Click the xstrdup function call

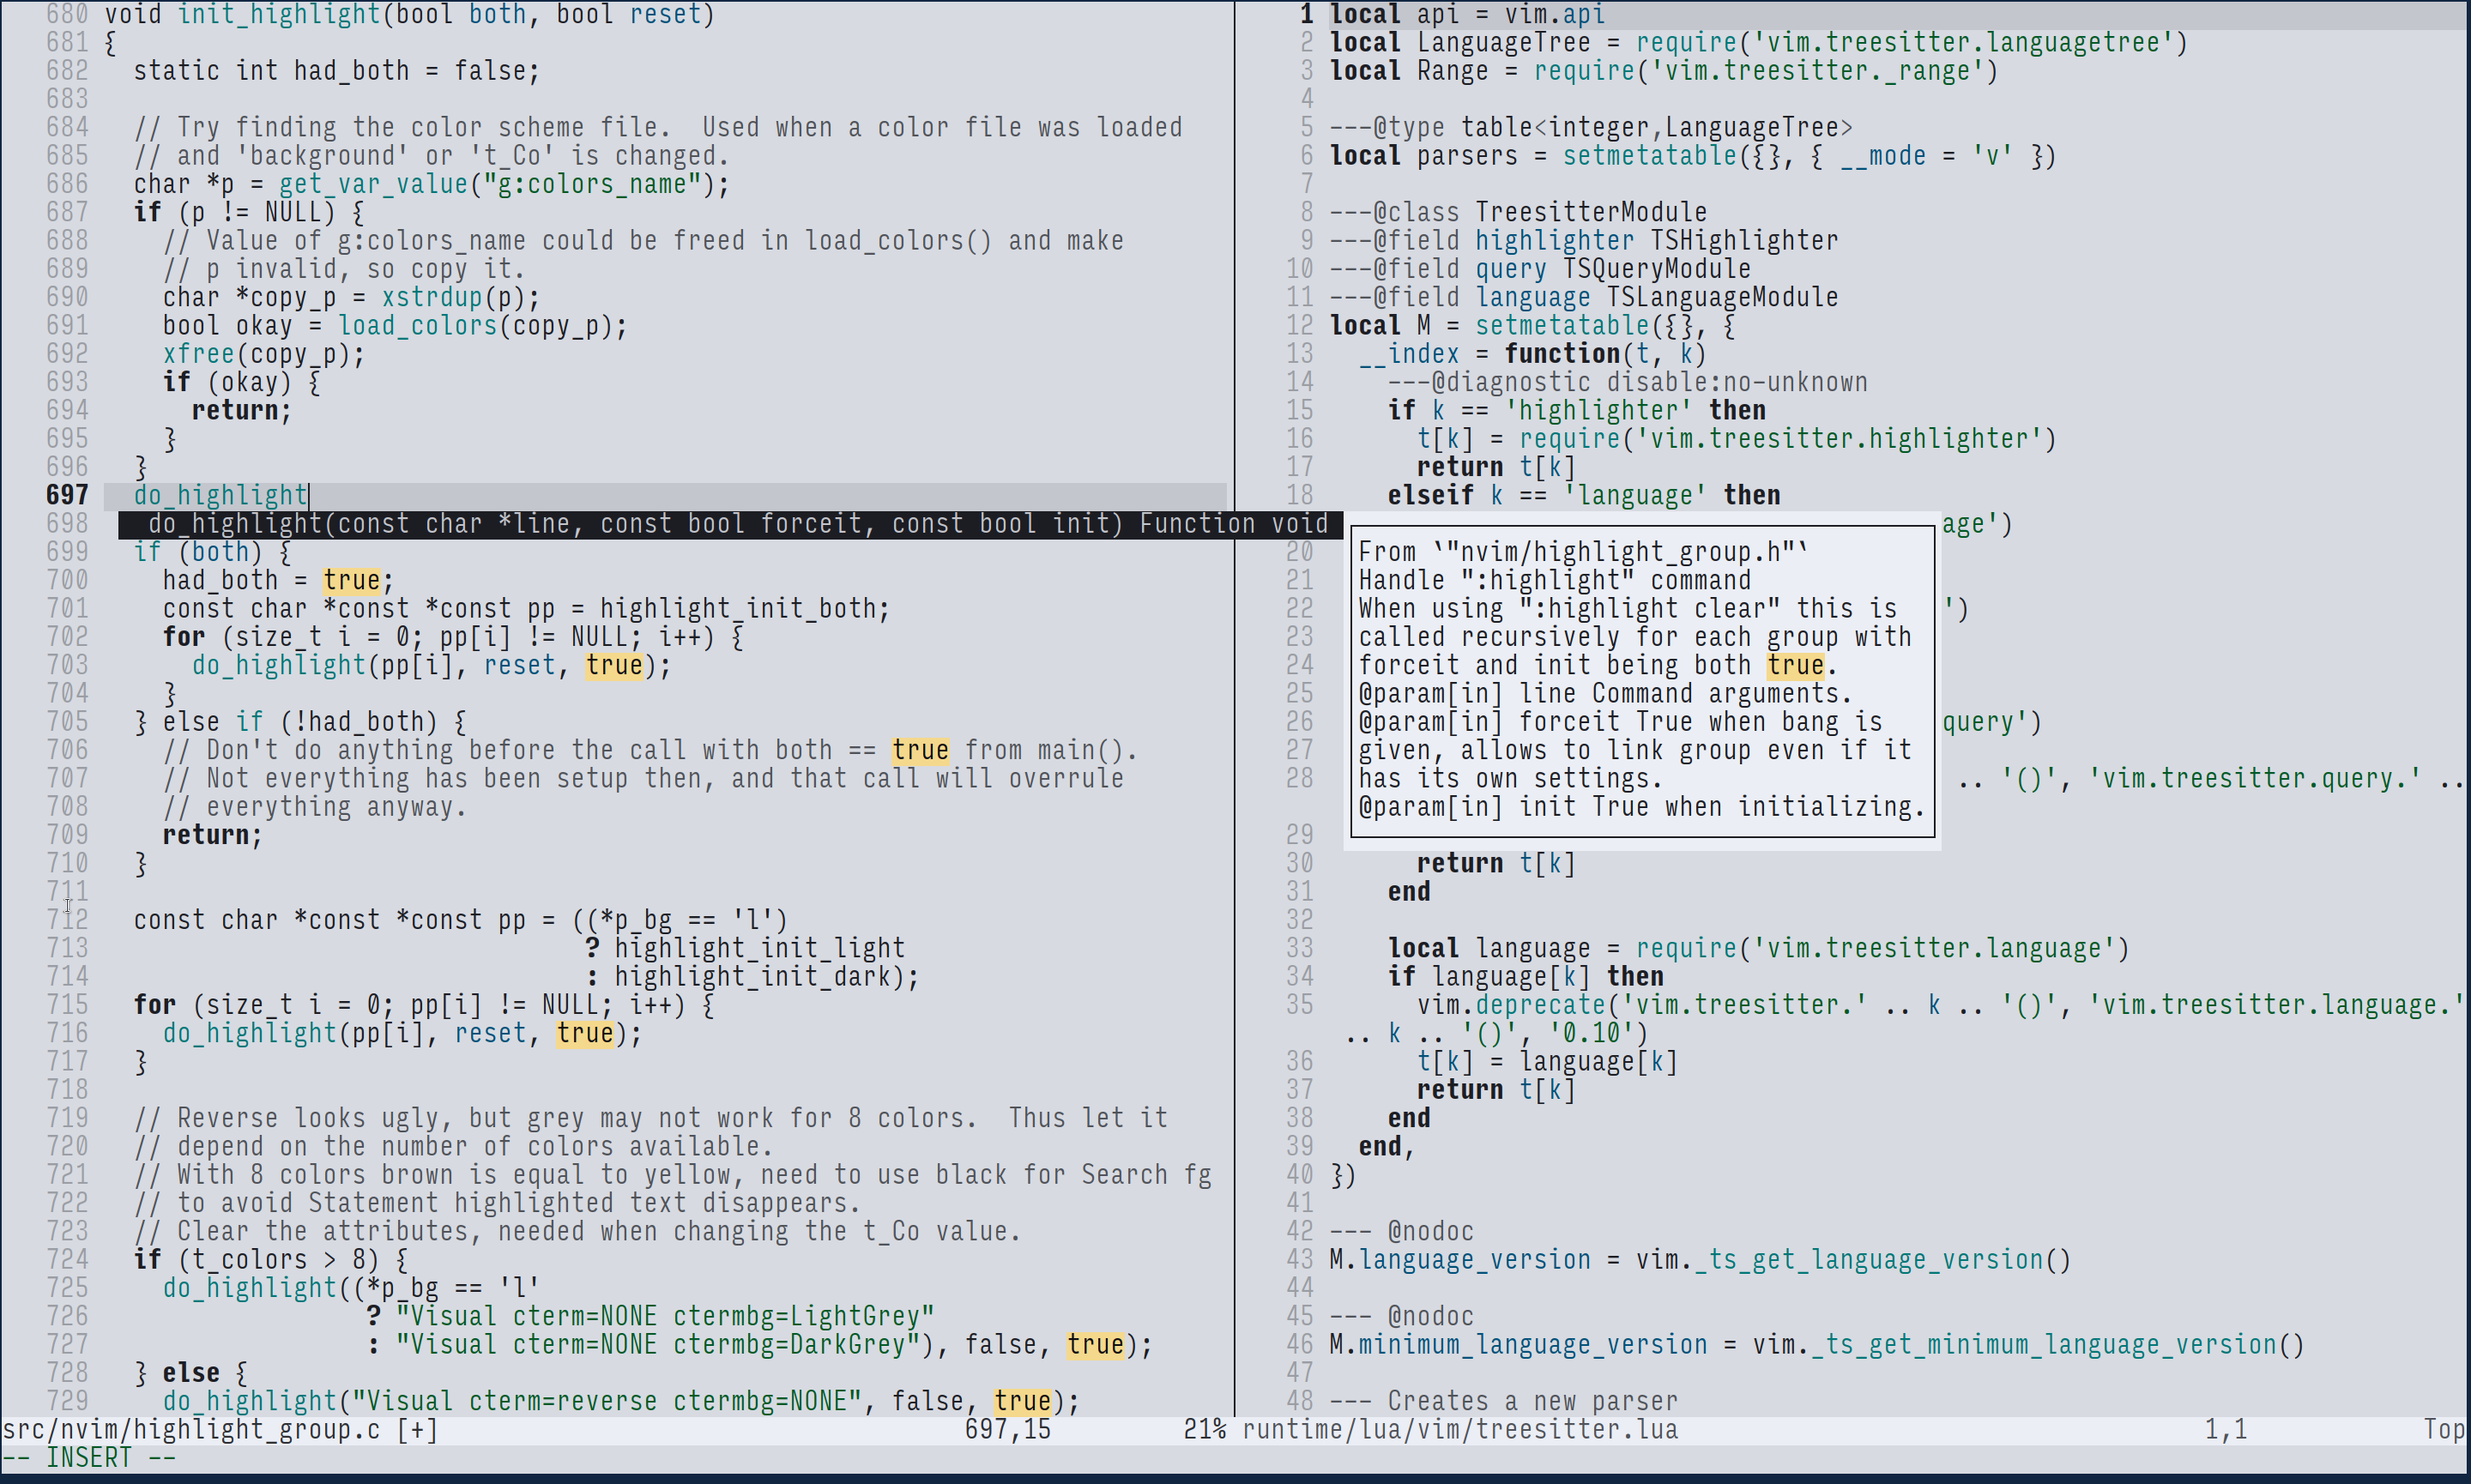432,298
